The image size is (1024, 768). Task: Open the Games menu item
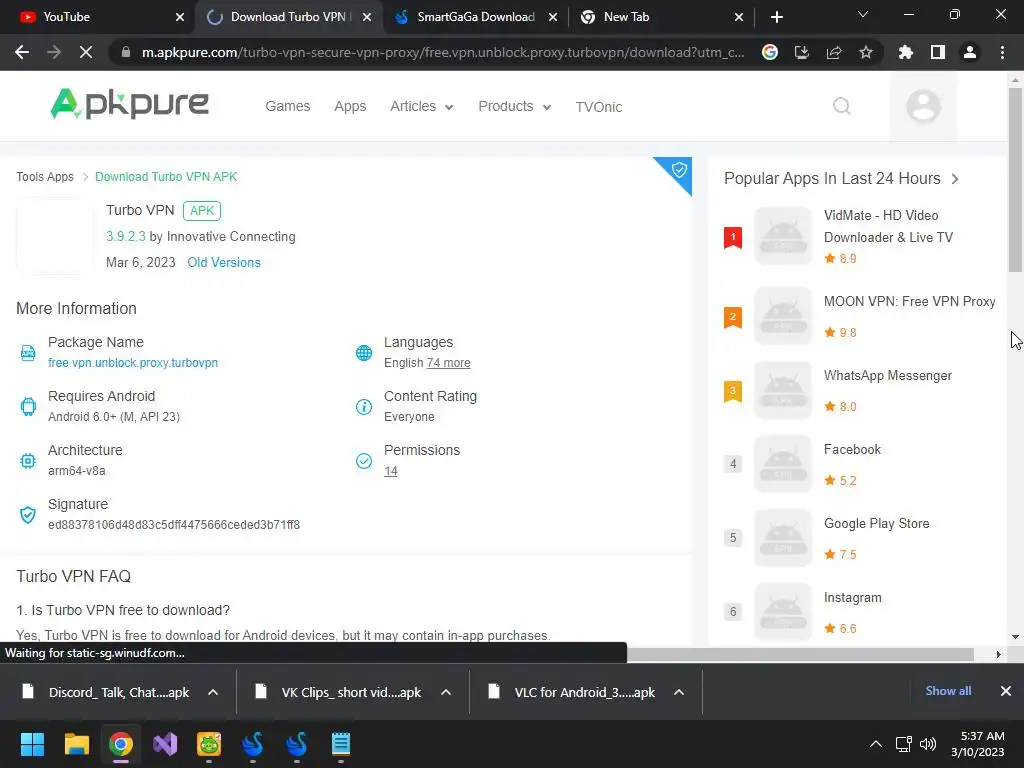(x=287, y=106)
